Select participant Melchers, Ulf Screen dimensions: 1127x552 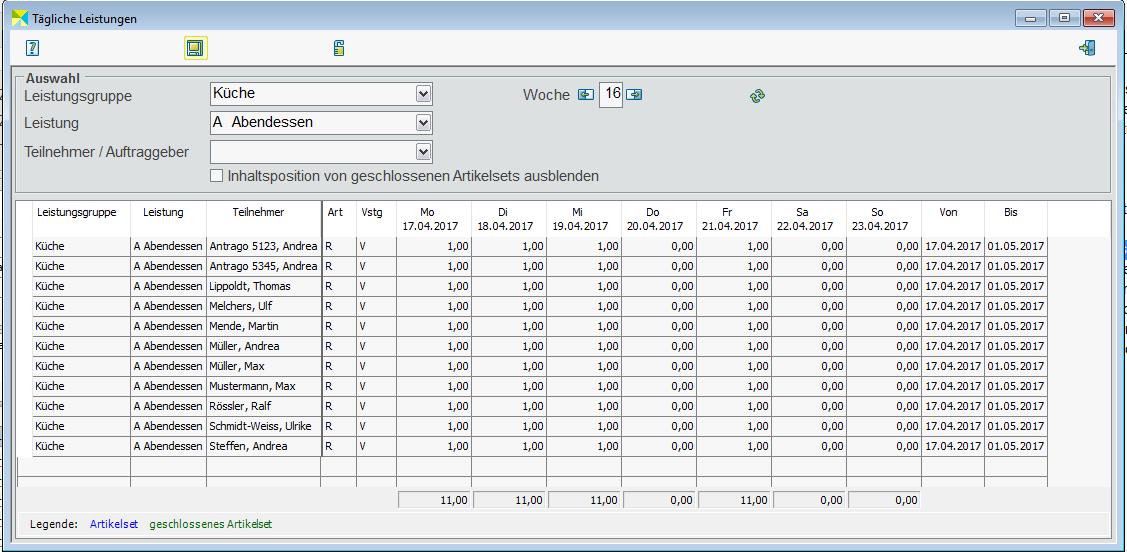(264, 306)
